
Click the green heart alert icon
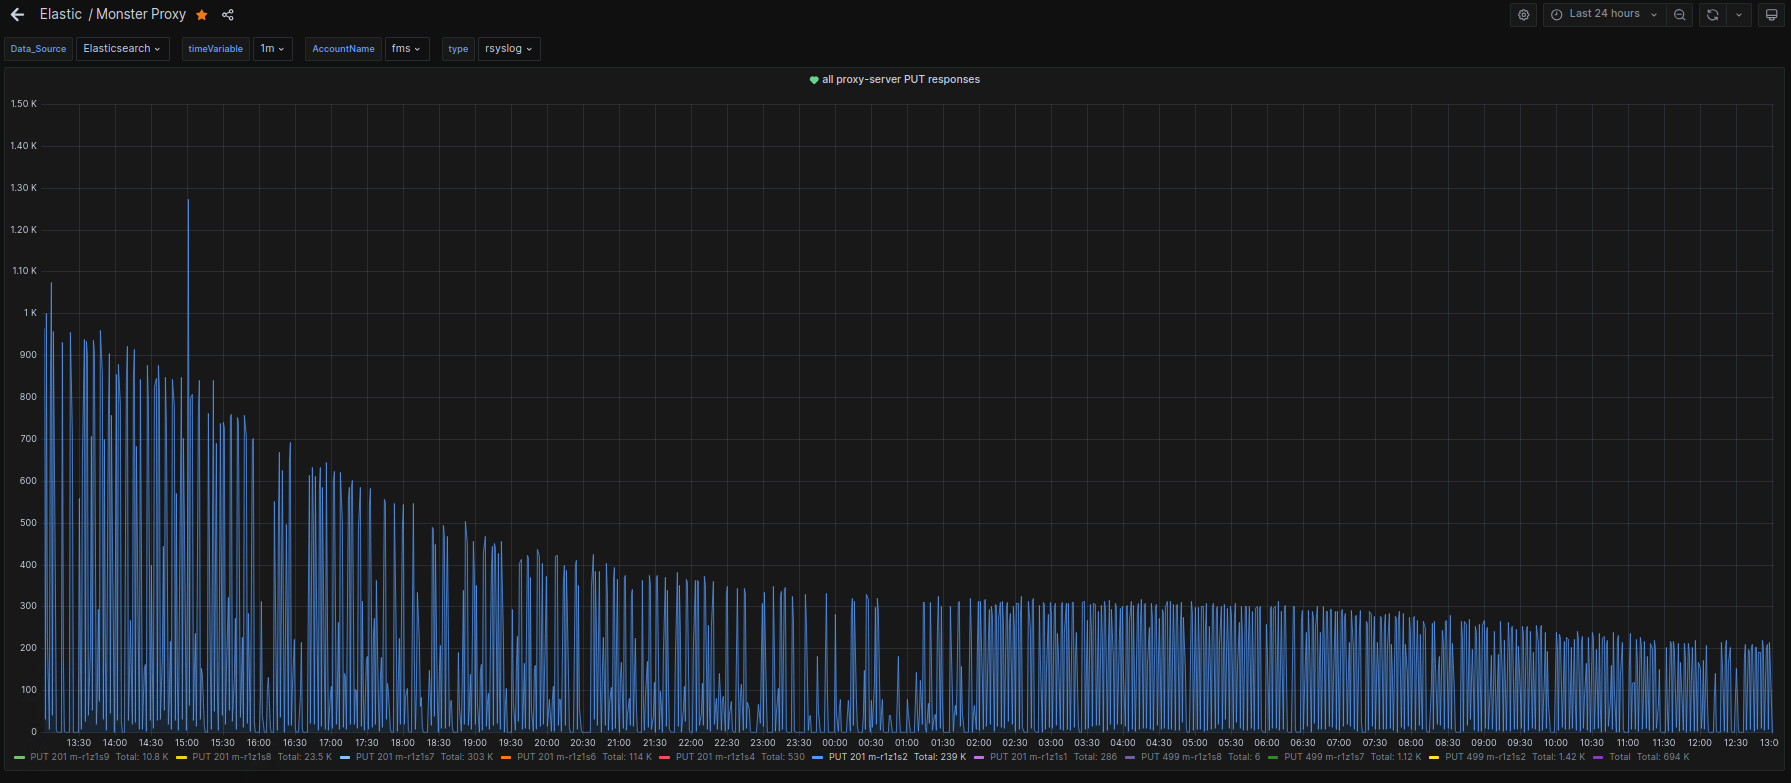pos(814,80)
